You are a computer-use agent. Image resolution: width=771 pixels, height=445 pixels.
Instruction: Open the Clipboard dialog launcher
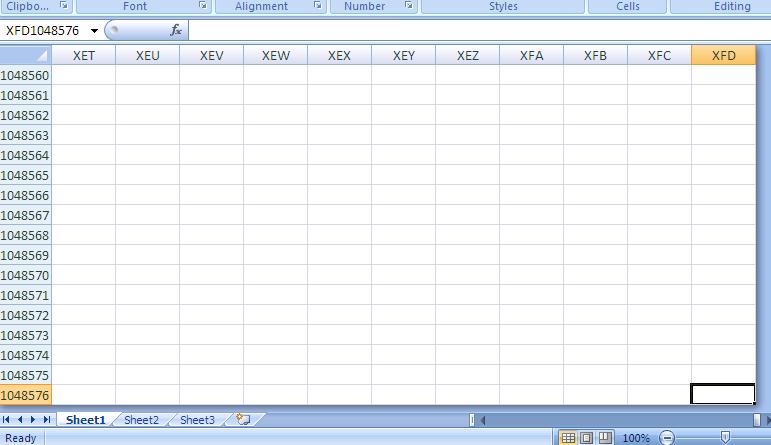click(63, 5)
